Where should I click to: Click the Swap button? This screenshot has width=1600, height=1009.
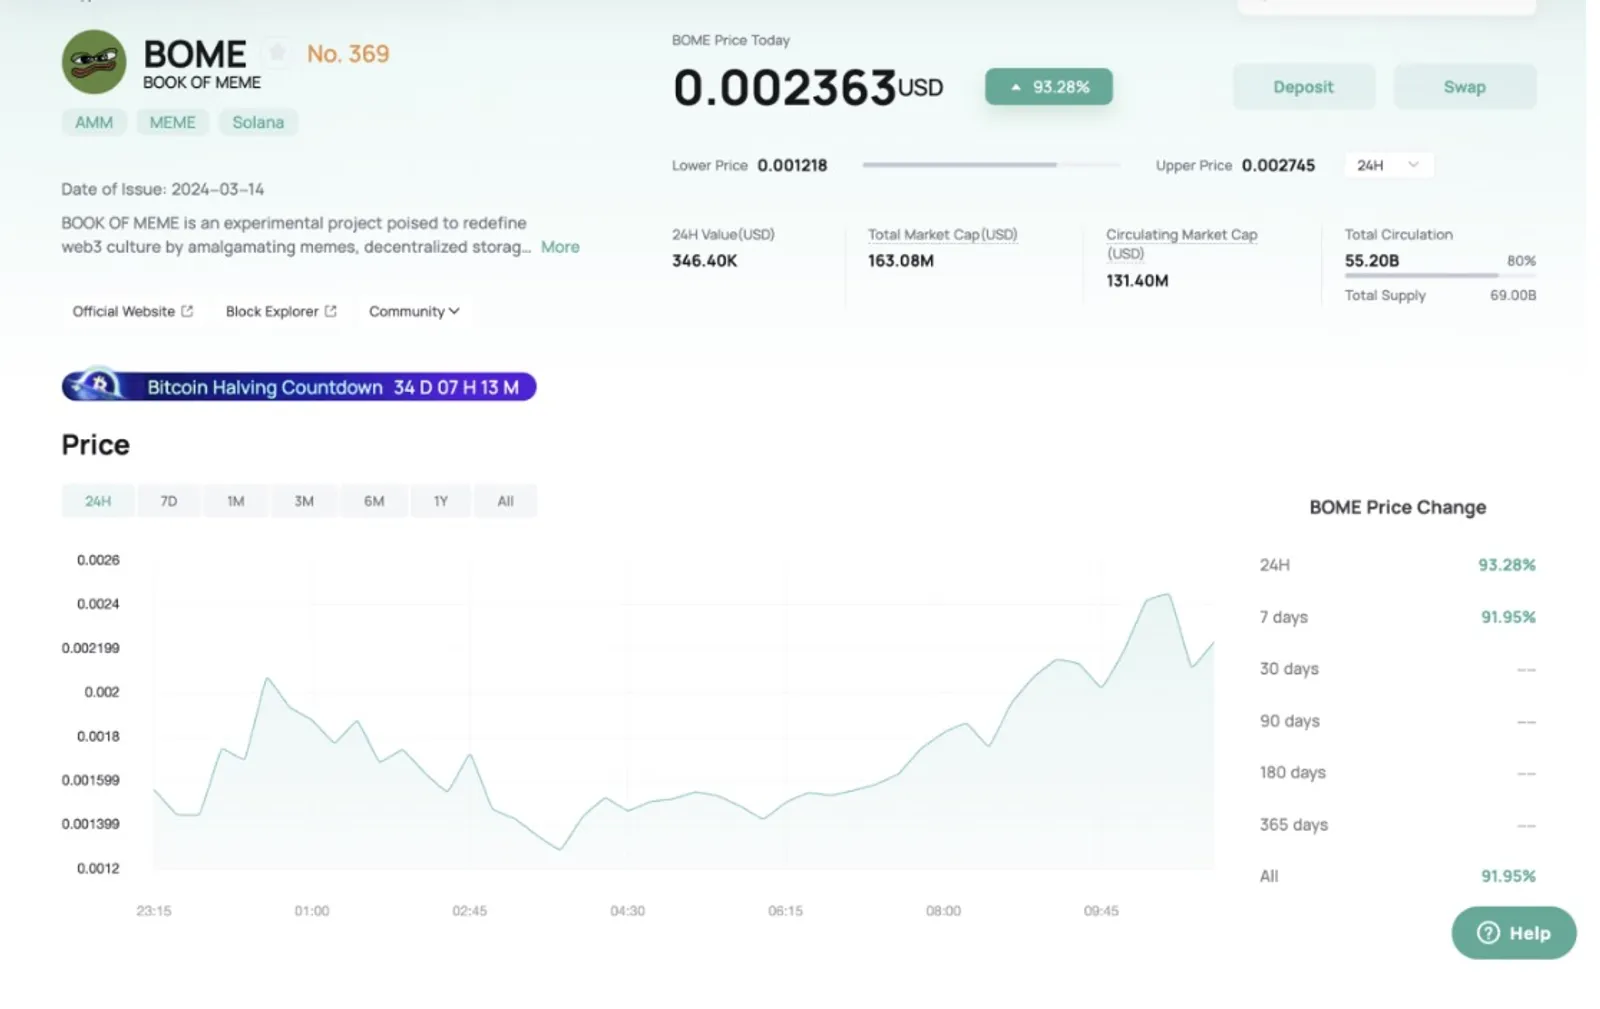pos(1465,87)
